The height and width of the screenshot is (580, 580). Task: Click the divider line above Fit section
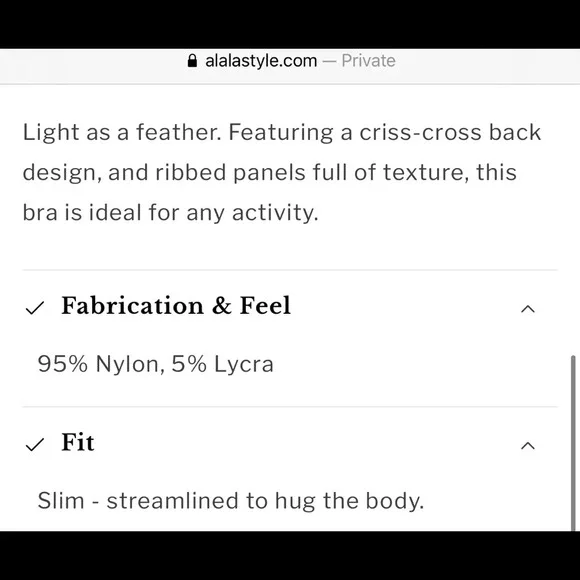pos(290,407)
